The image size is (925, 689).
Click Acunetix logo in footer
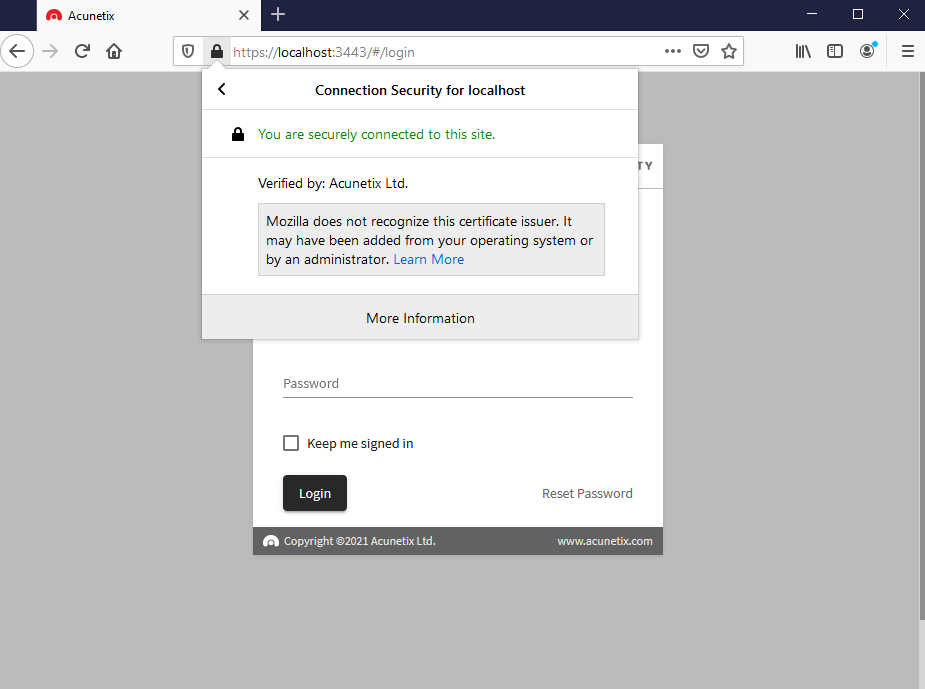(x=271, y=541)
